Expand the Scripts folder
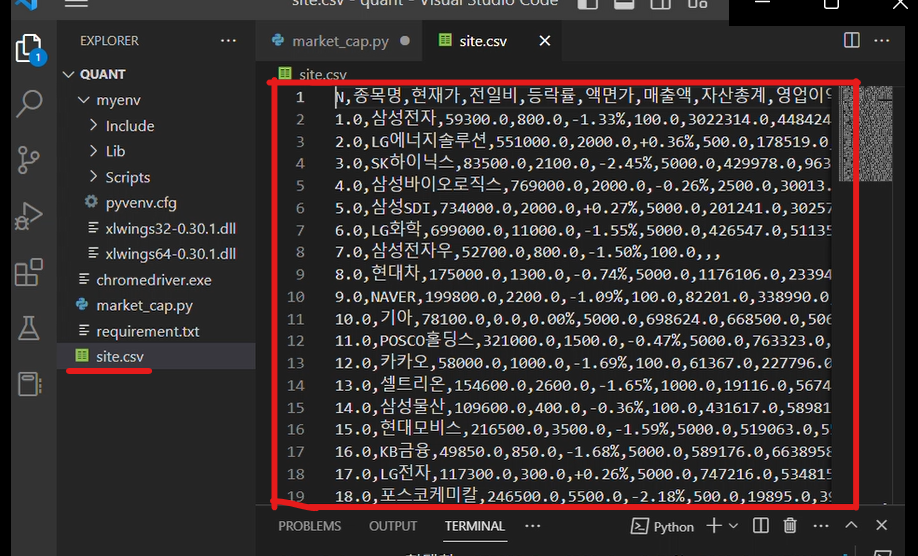The height and width of the screenshot is (556, 918). [x=94, y=177]
